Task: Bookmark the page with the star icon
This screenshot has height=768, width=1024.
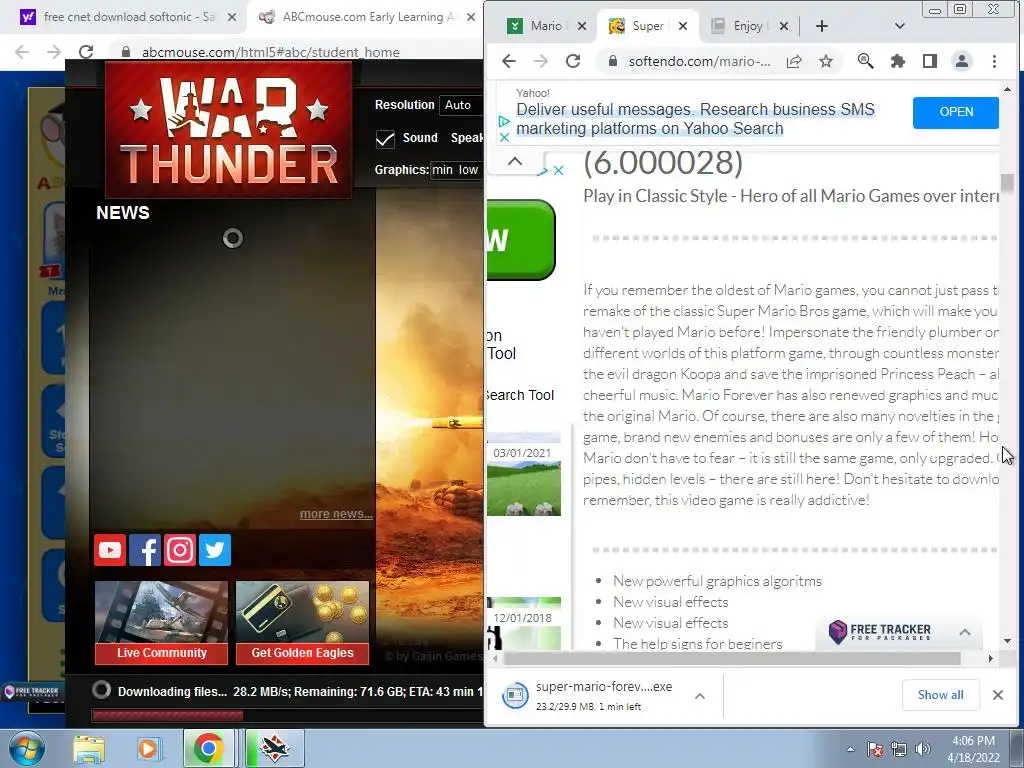Action: pos(826,61)
